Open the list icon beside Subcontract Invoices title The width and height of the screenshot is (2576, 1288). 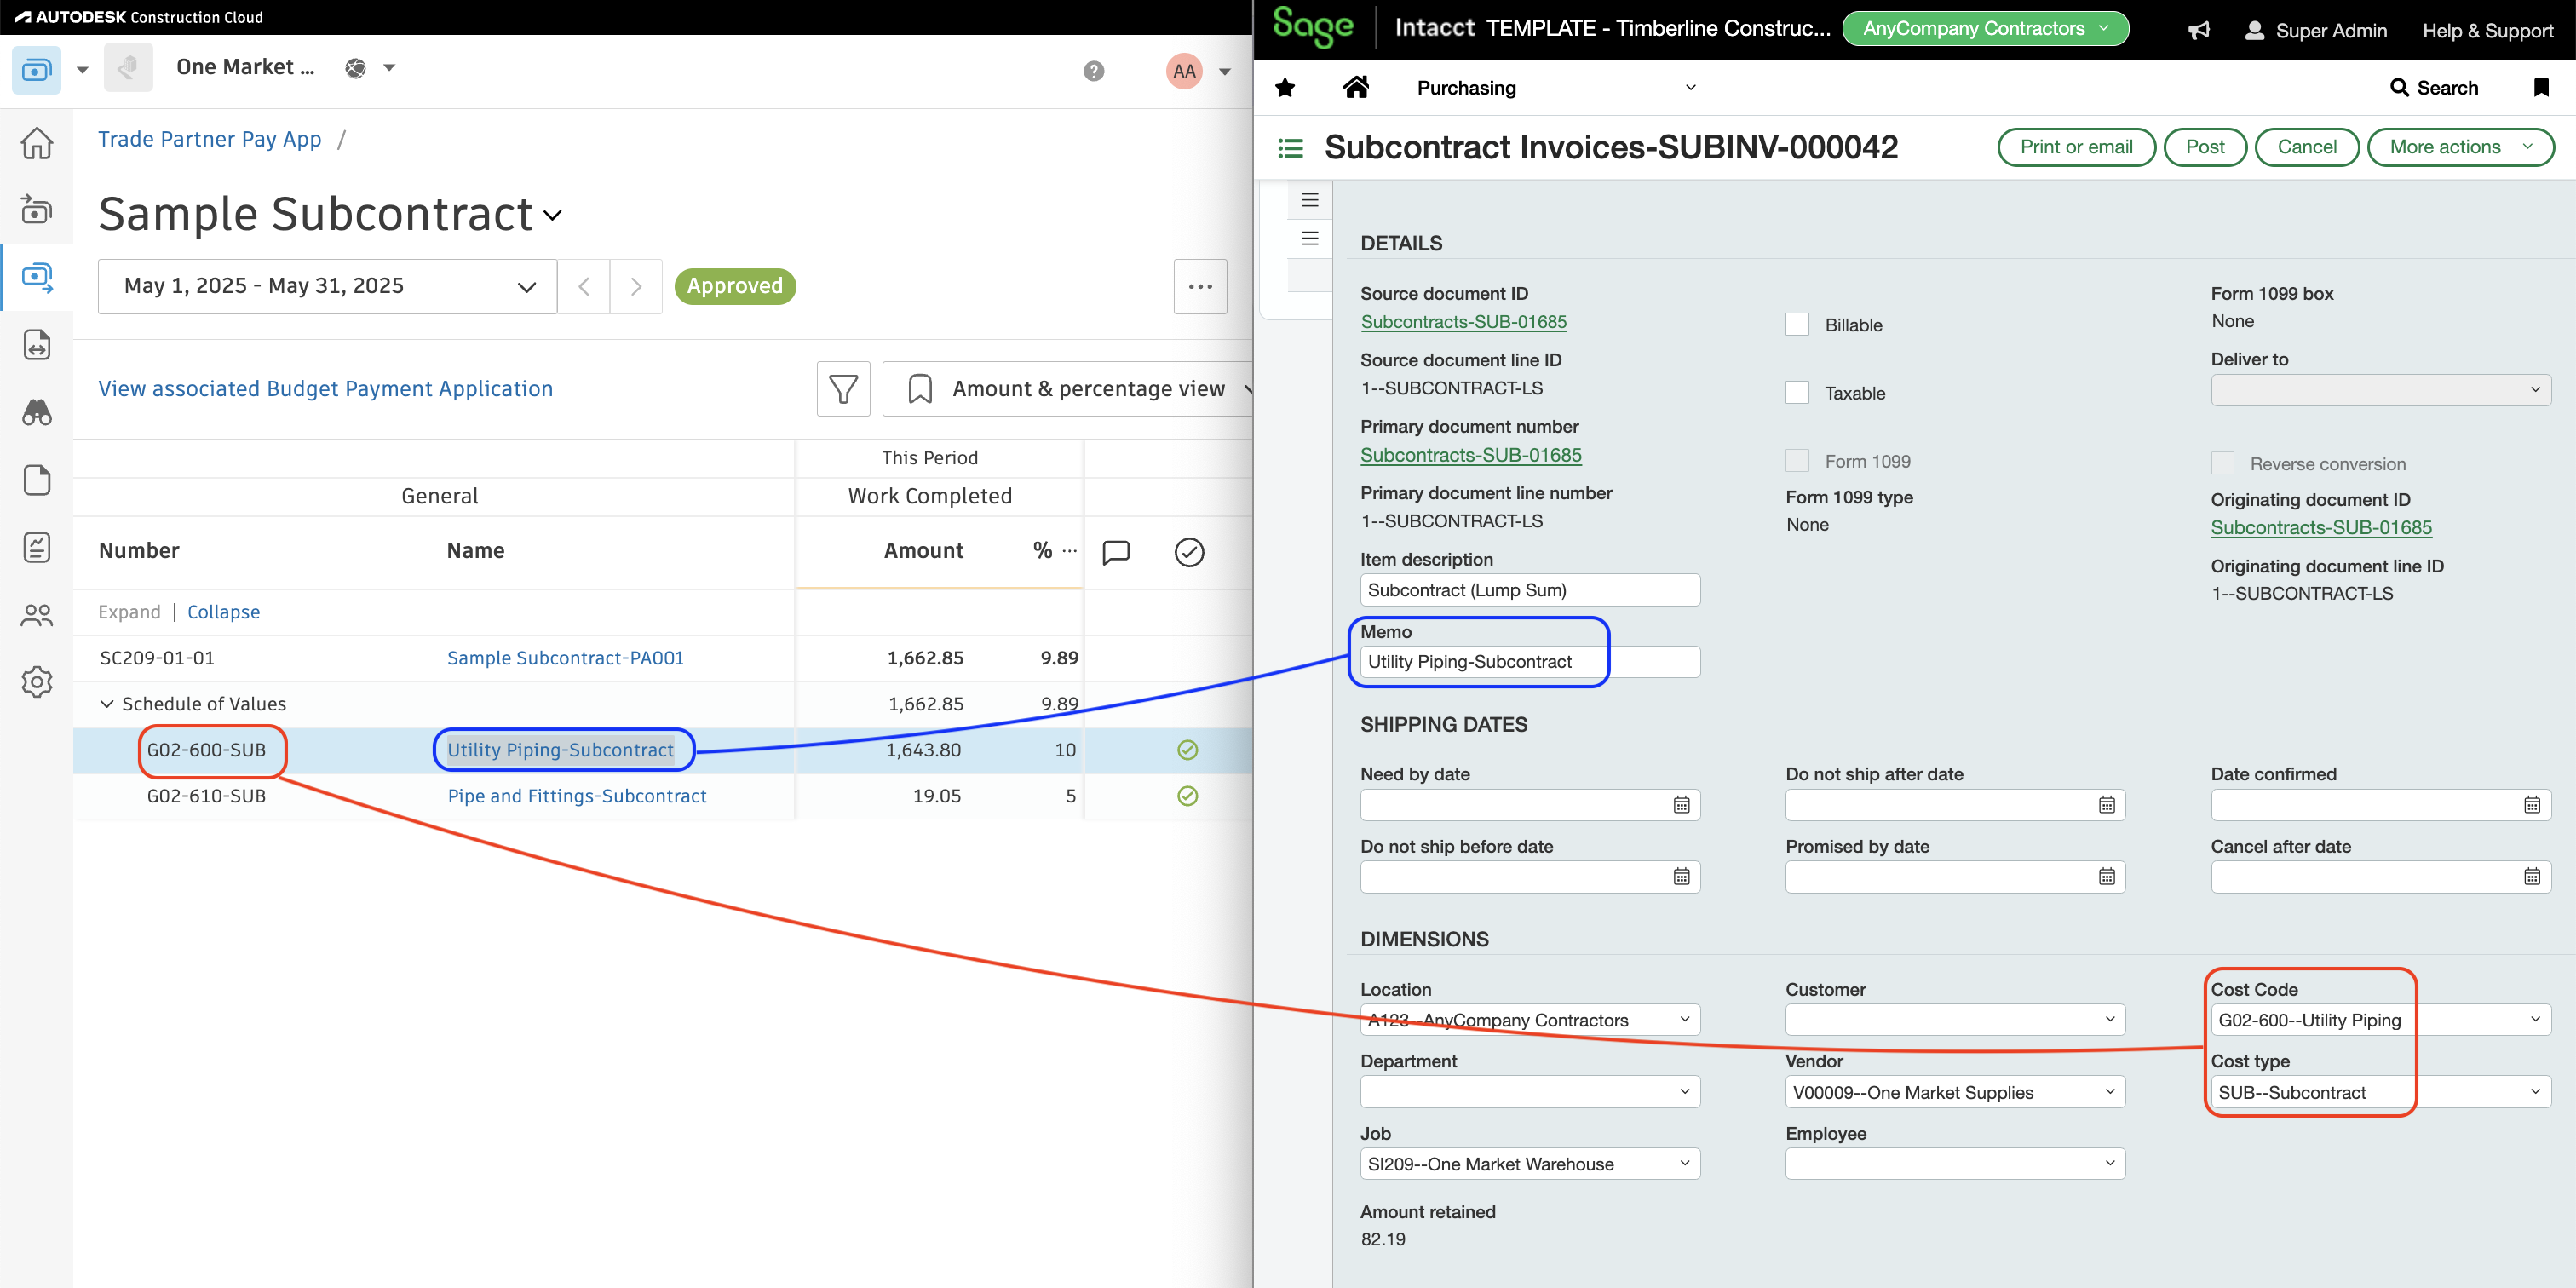pos(1291,148)
